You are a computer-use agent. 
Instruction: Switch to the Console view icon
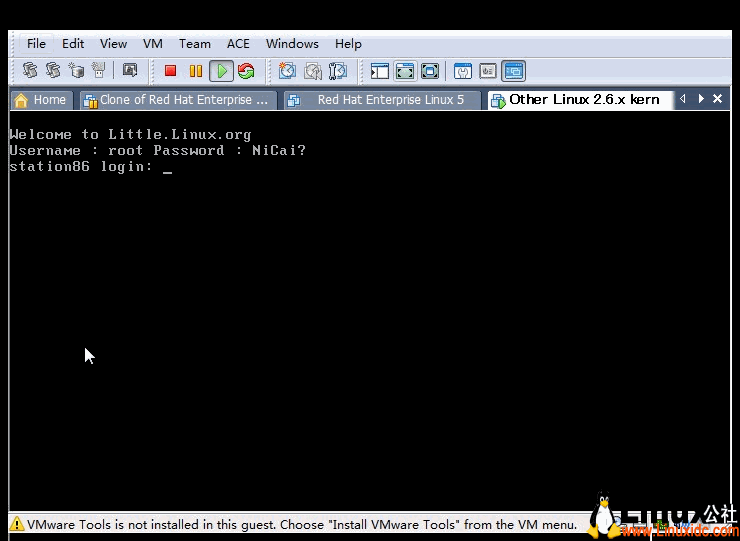(513, 71)
